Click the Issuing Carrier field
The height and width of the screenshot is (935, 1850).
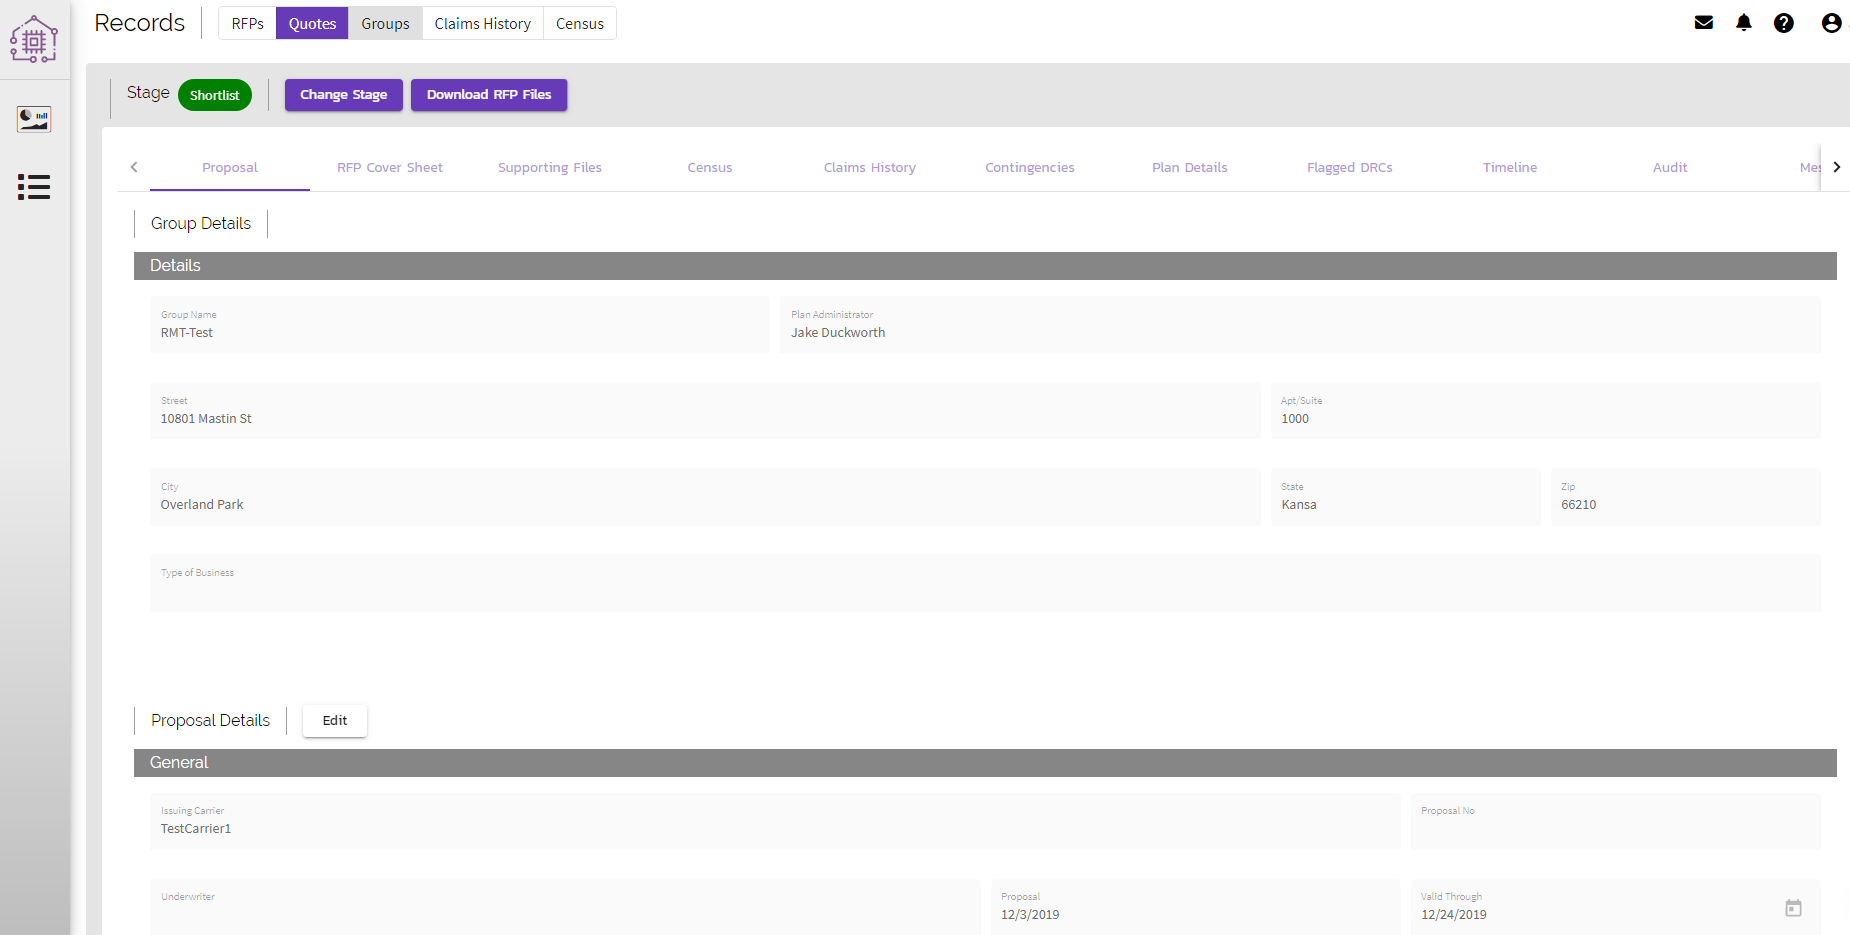tap(775, 821)
